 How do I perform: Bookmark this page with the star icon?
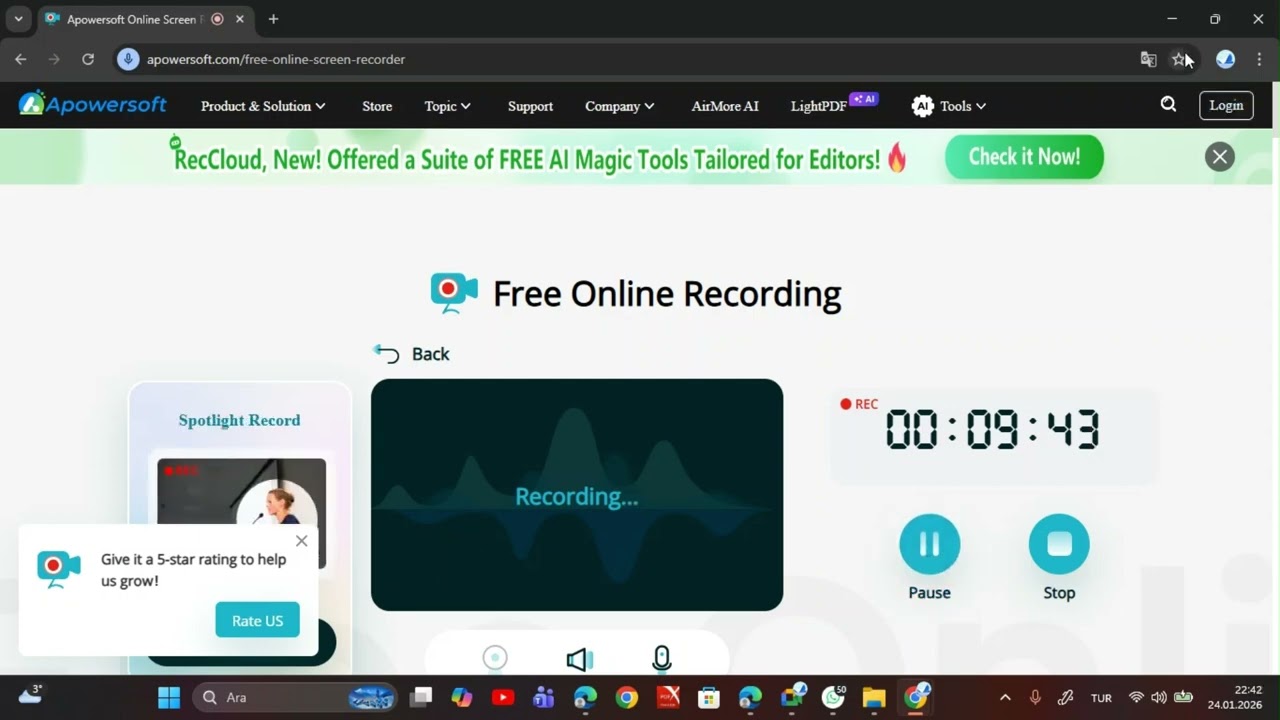click(1179, 59)
